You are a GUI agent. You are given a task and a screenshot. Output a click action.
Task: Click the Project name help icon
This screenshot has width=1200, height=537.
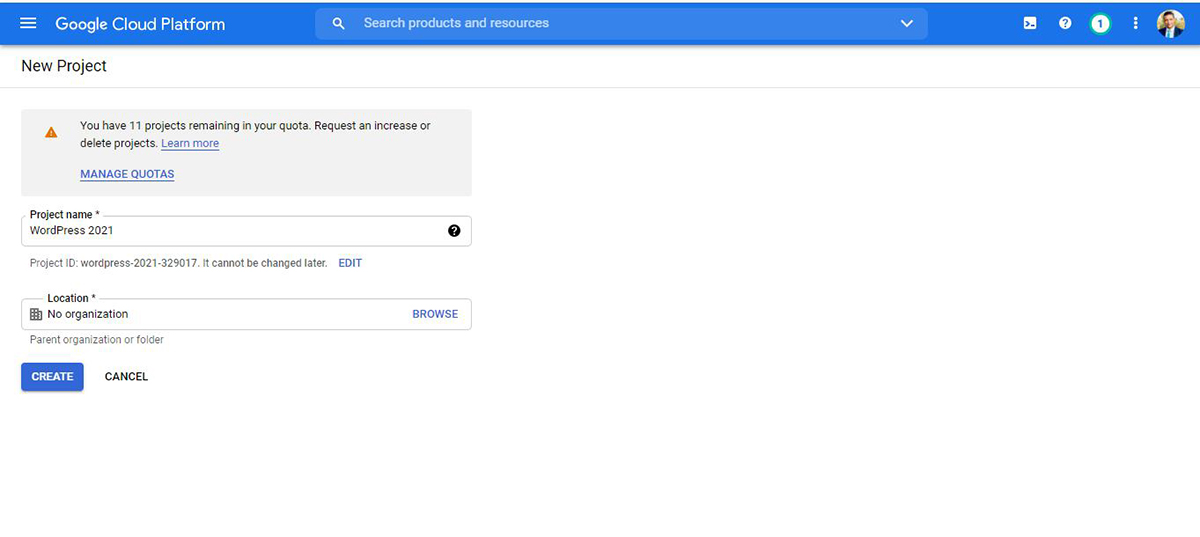click(x=454, y=231)
